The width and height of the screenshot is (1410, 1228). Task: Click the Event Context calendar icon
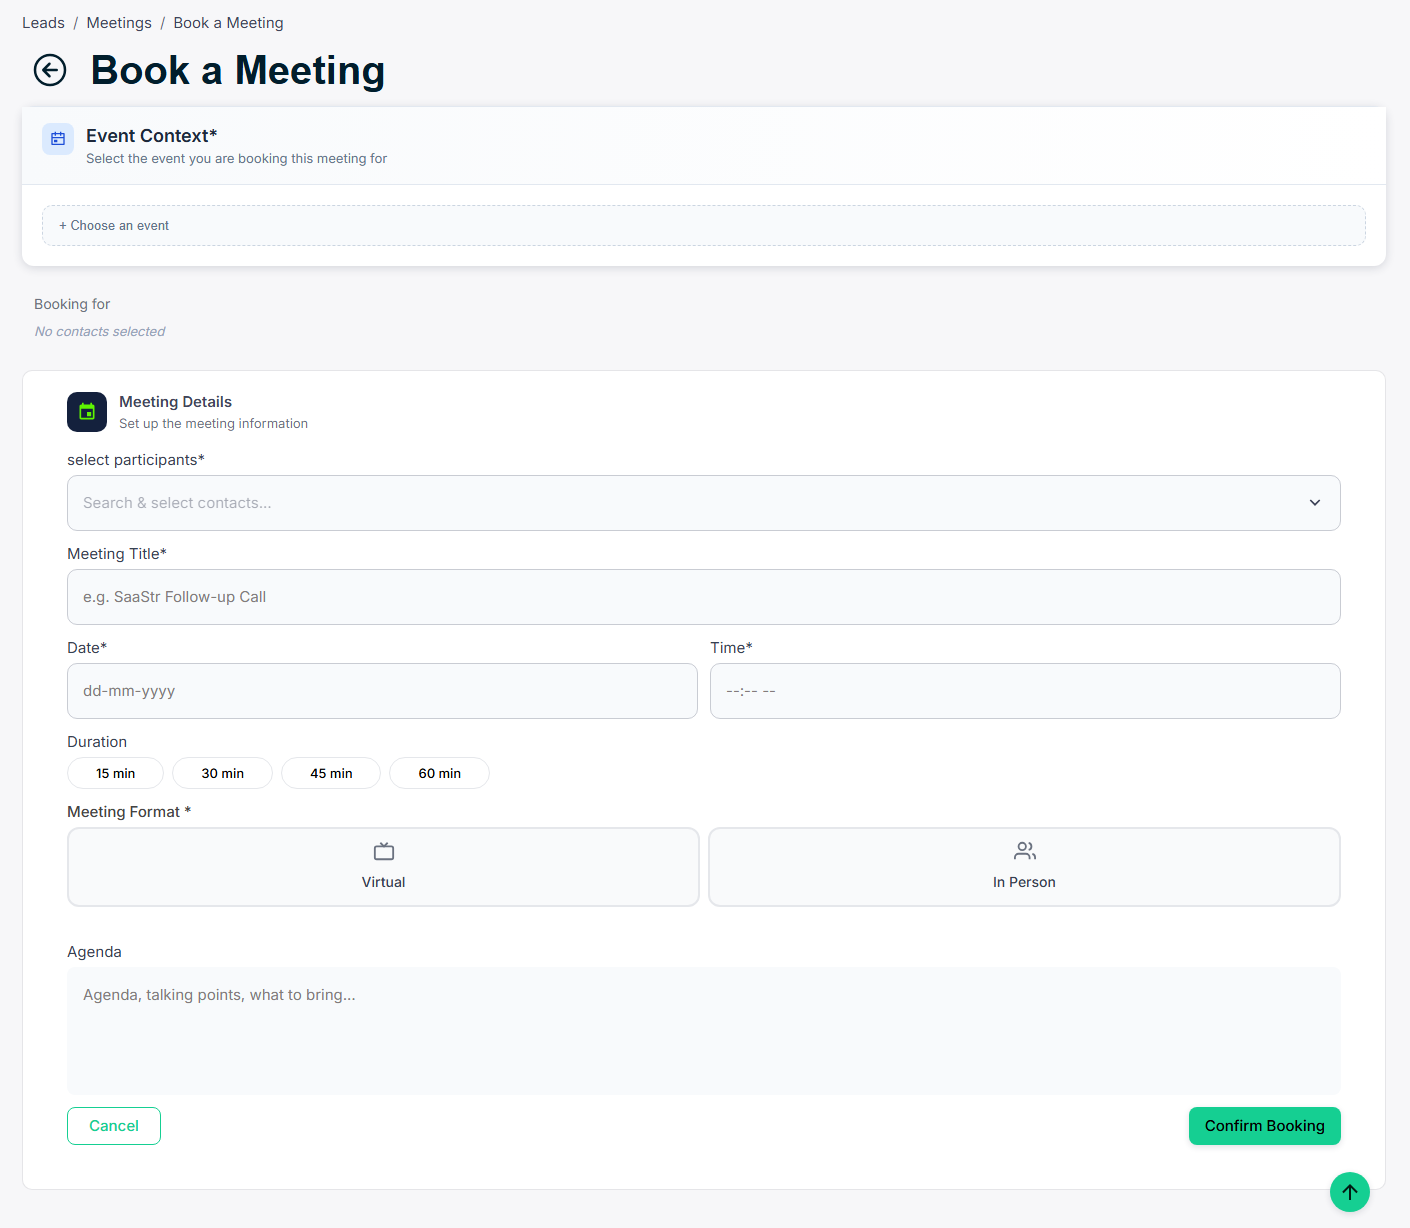[58, 139]
